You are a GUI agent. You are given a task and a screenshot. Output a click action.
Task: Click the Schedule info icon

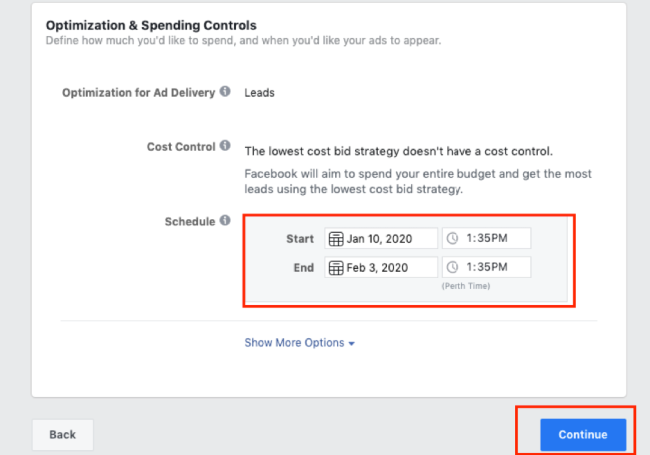tap(225, 220)
